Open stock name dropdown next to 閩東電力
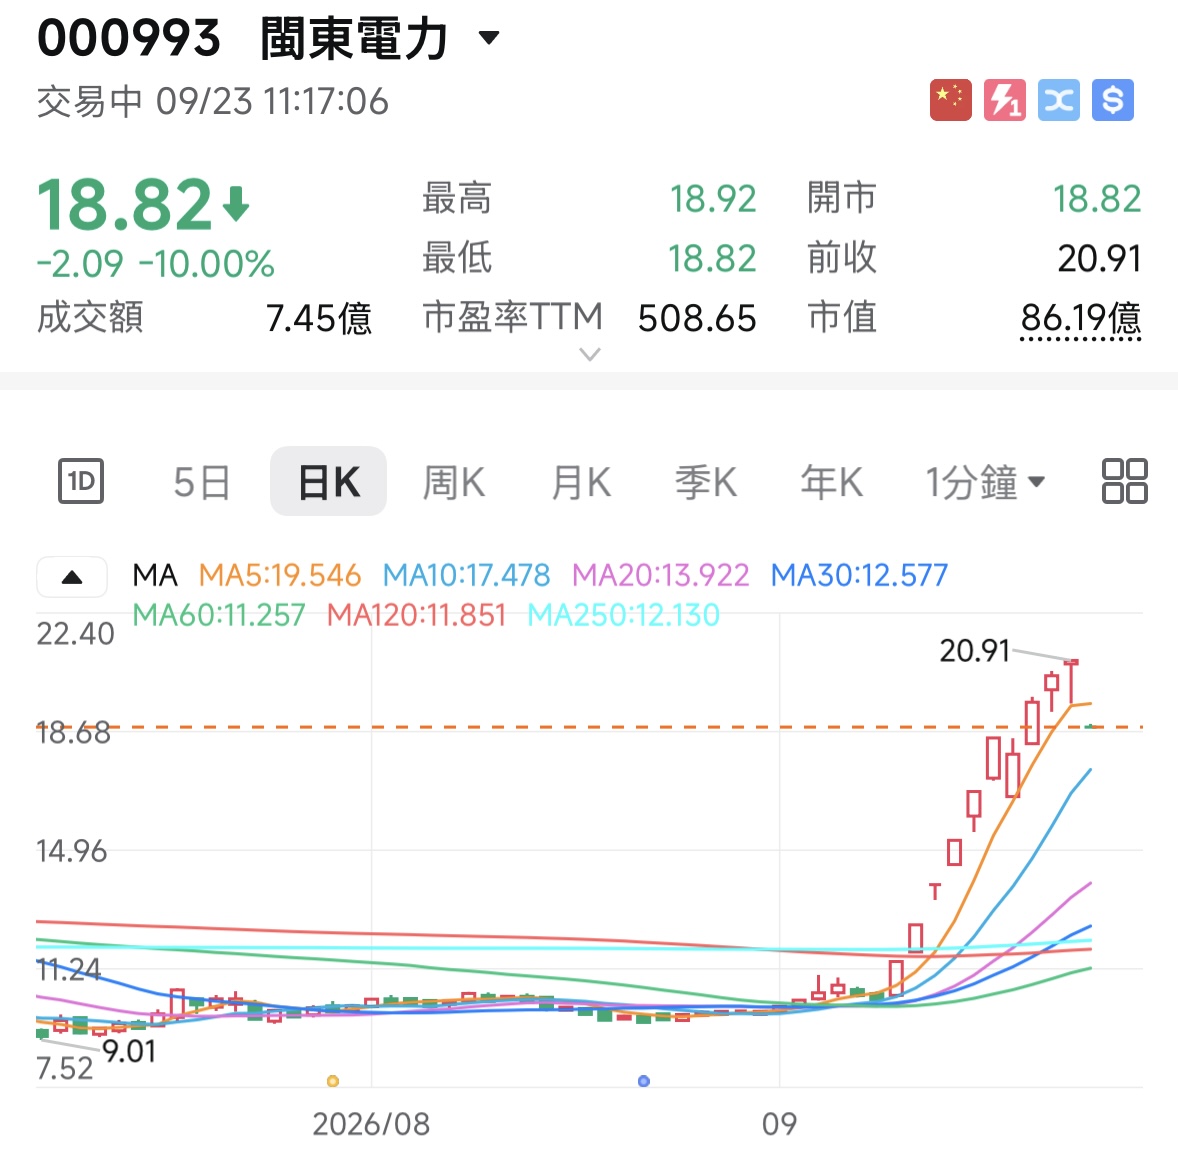 [x=489, y=37]
